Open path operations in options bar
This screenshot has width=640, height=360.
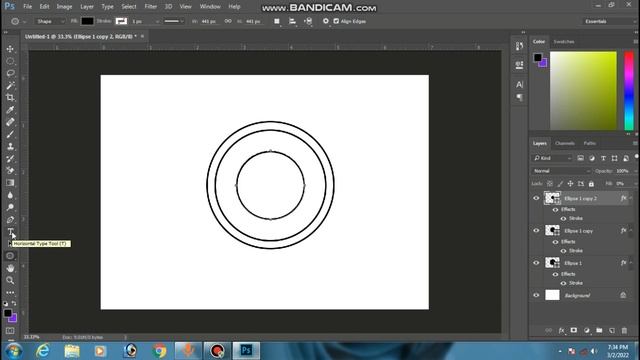277,21
